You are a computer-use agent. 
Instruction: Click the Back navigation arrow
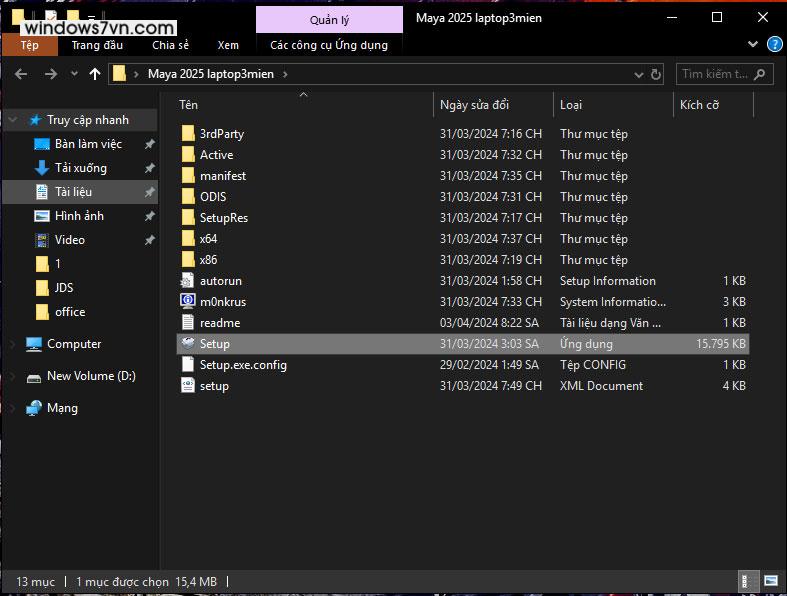click(x=21, y=74)
